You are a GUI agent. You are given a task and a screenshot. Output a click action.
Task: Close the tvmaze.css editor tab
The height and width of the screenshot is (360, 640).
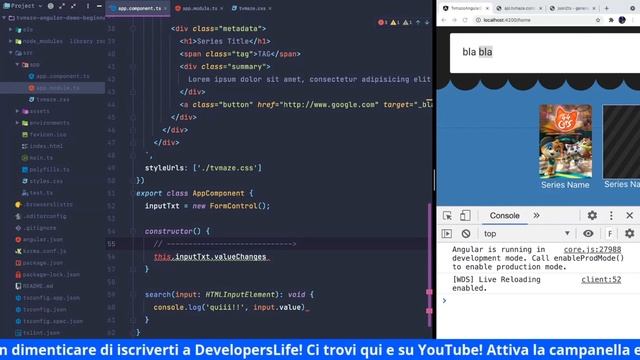[270, 9]
